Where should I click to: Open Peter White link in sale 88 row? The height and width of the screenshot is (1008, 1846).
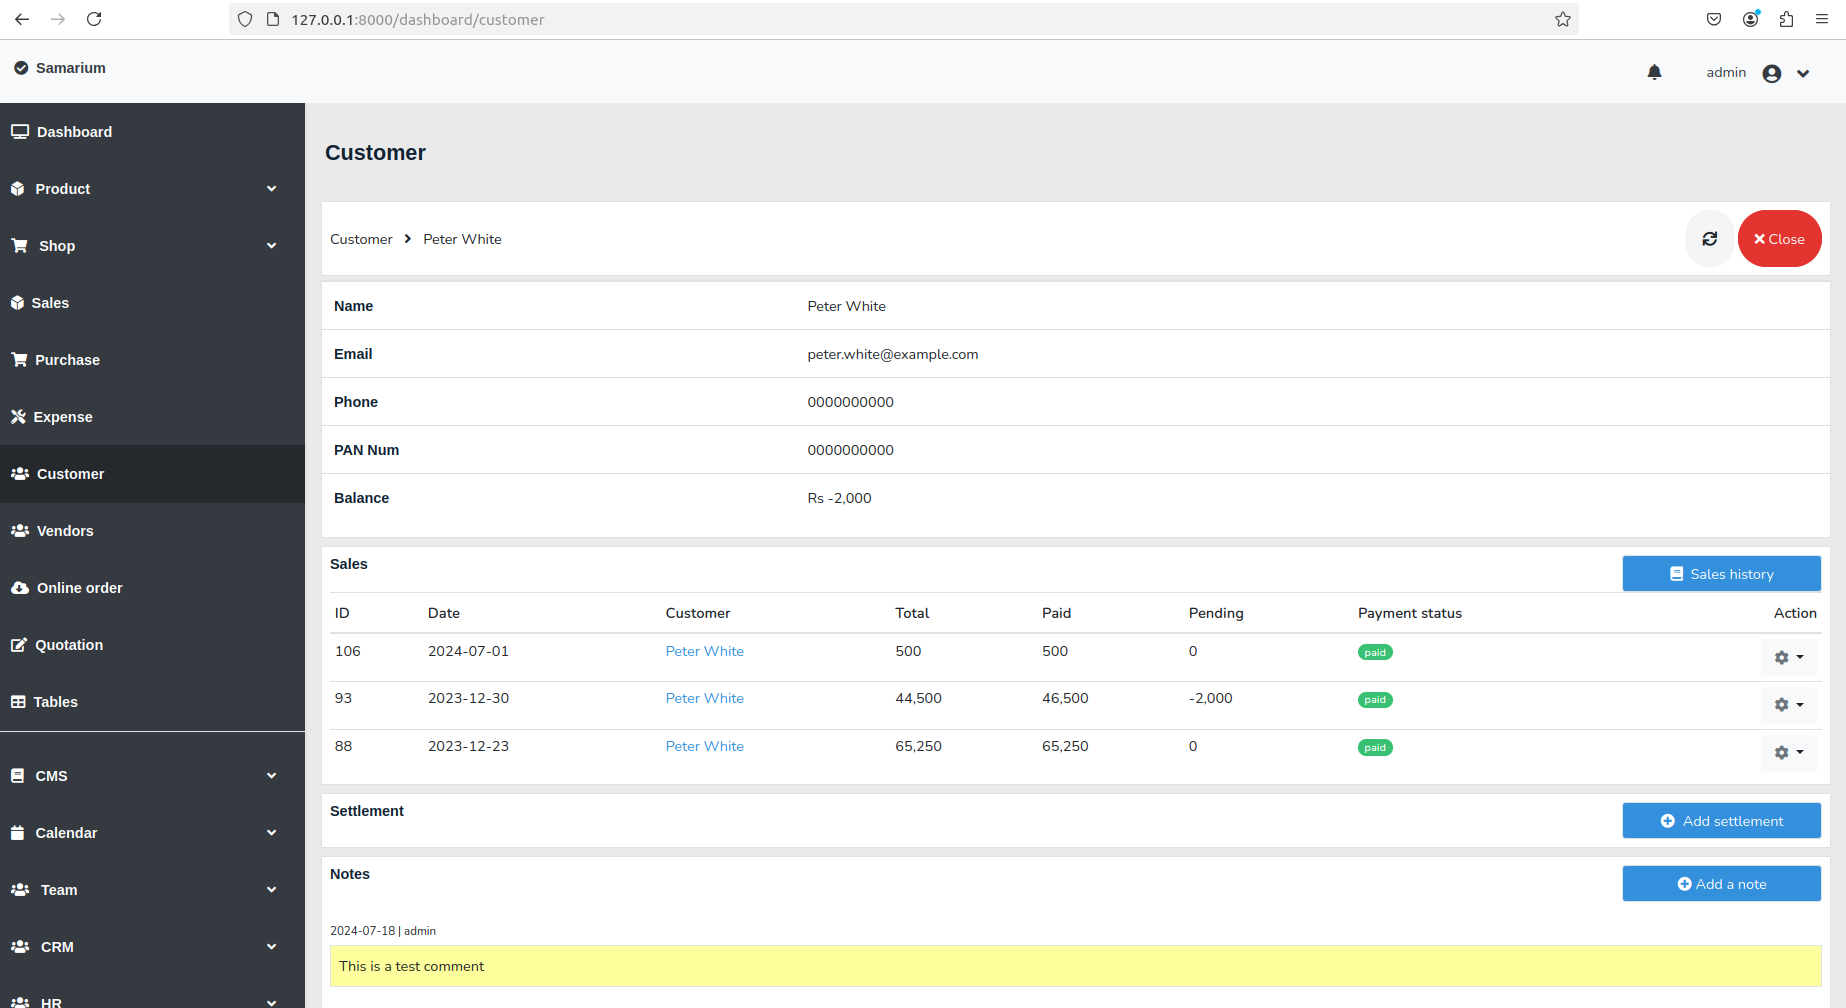coord(705,746)
